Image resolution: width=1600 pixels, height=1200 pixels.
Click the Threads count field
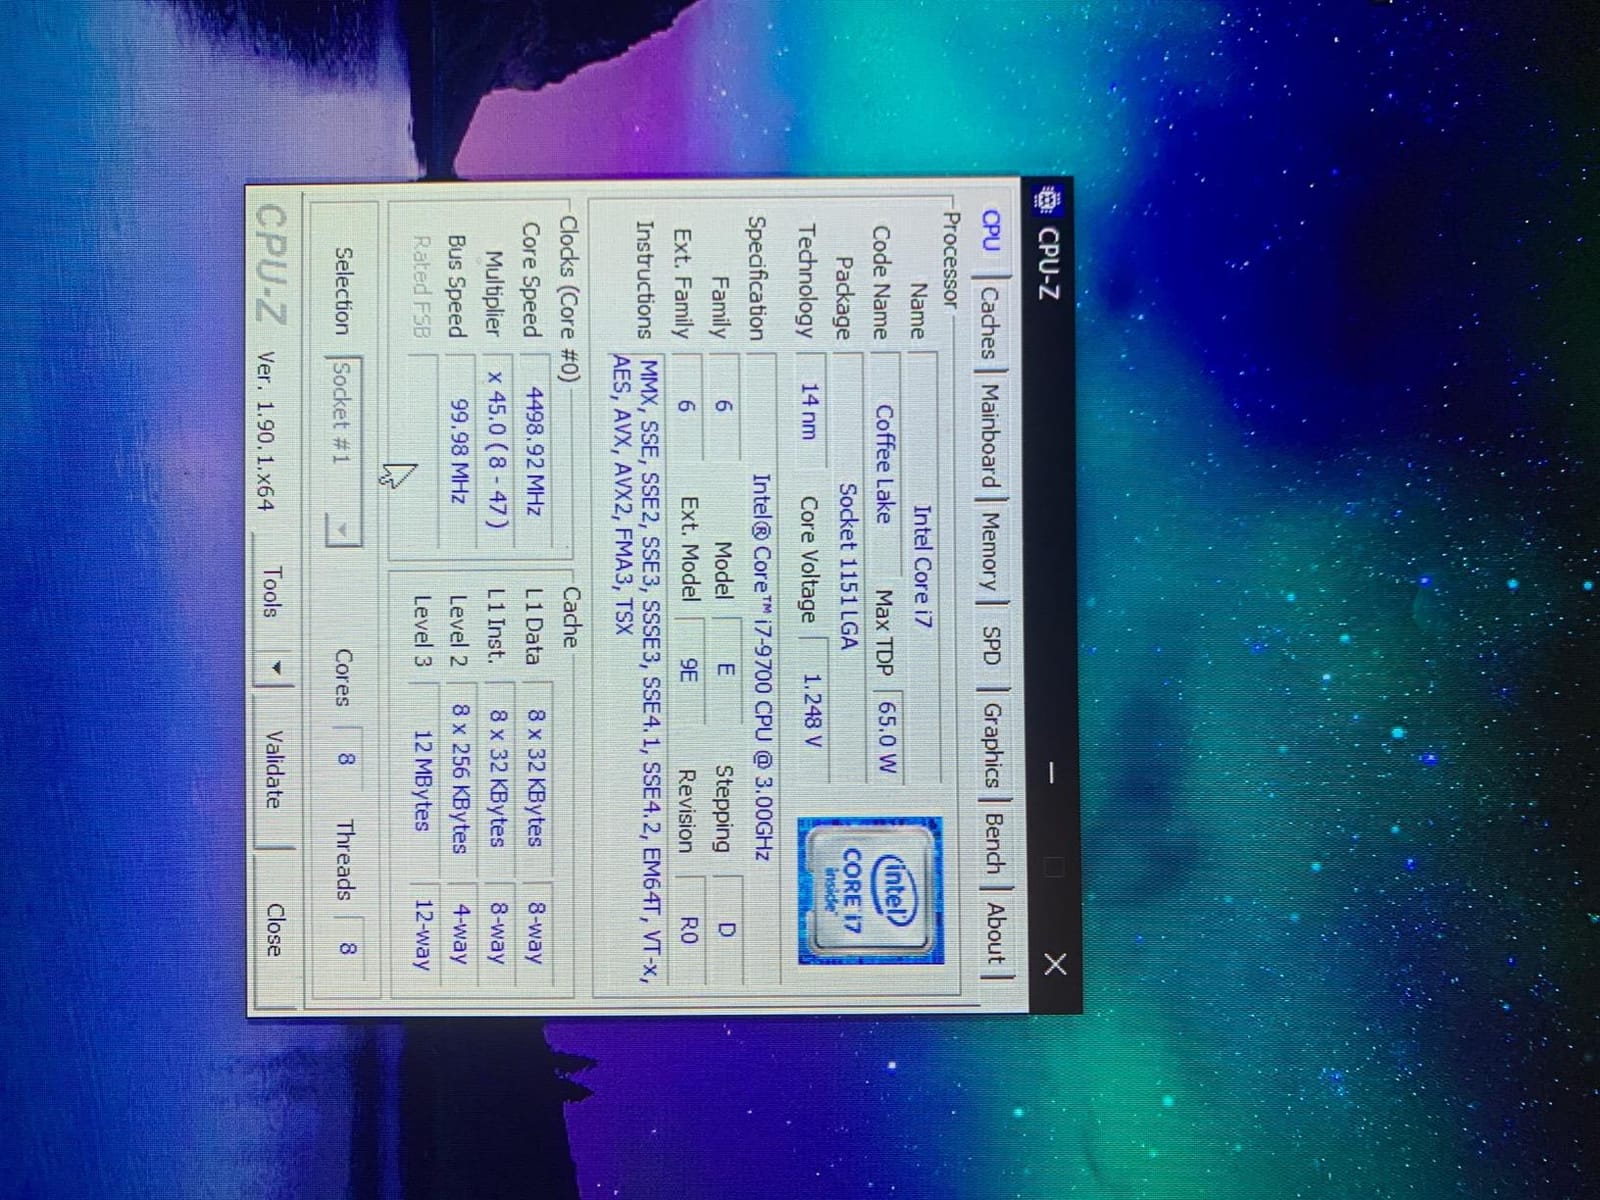(x=346, y=948)
